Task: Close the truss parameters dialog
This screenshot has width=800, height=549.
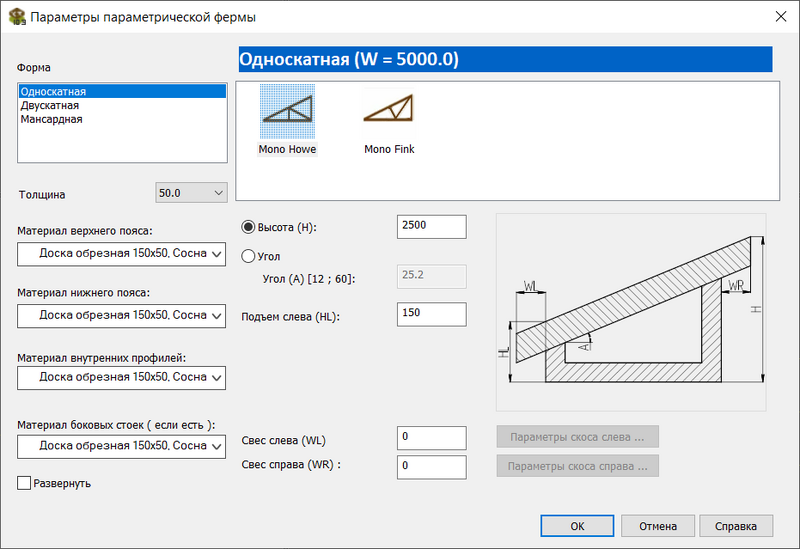Action: (x=781, y=16)
